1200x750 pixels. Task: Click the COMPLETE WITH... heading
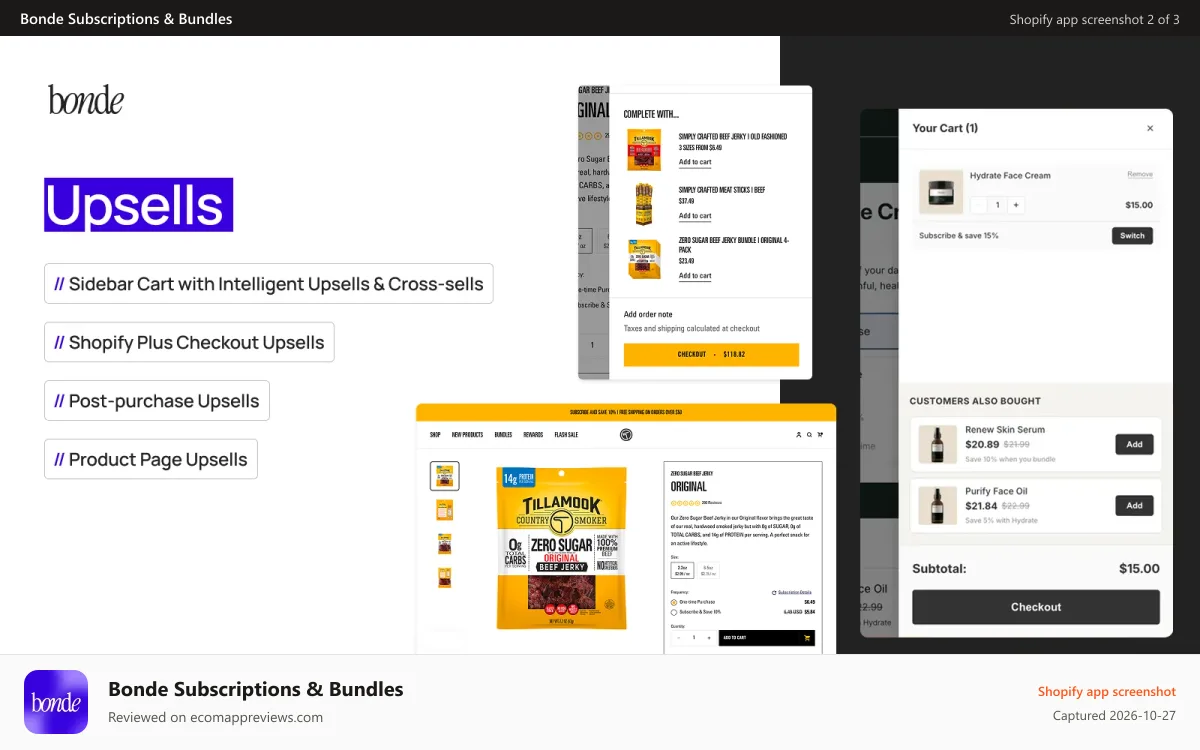coord(651,114)
